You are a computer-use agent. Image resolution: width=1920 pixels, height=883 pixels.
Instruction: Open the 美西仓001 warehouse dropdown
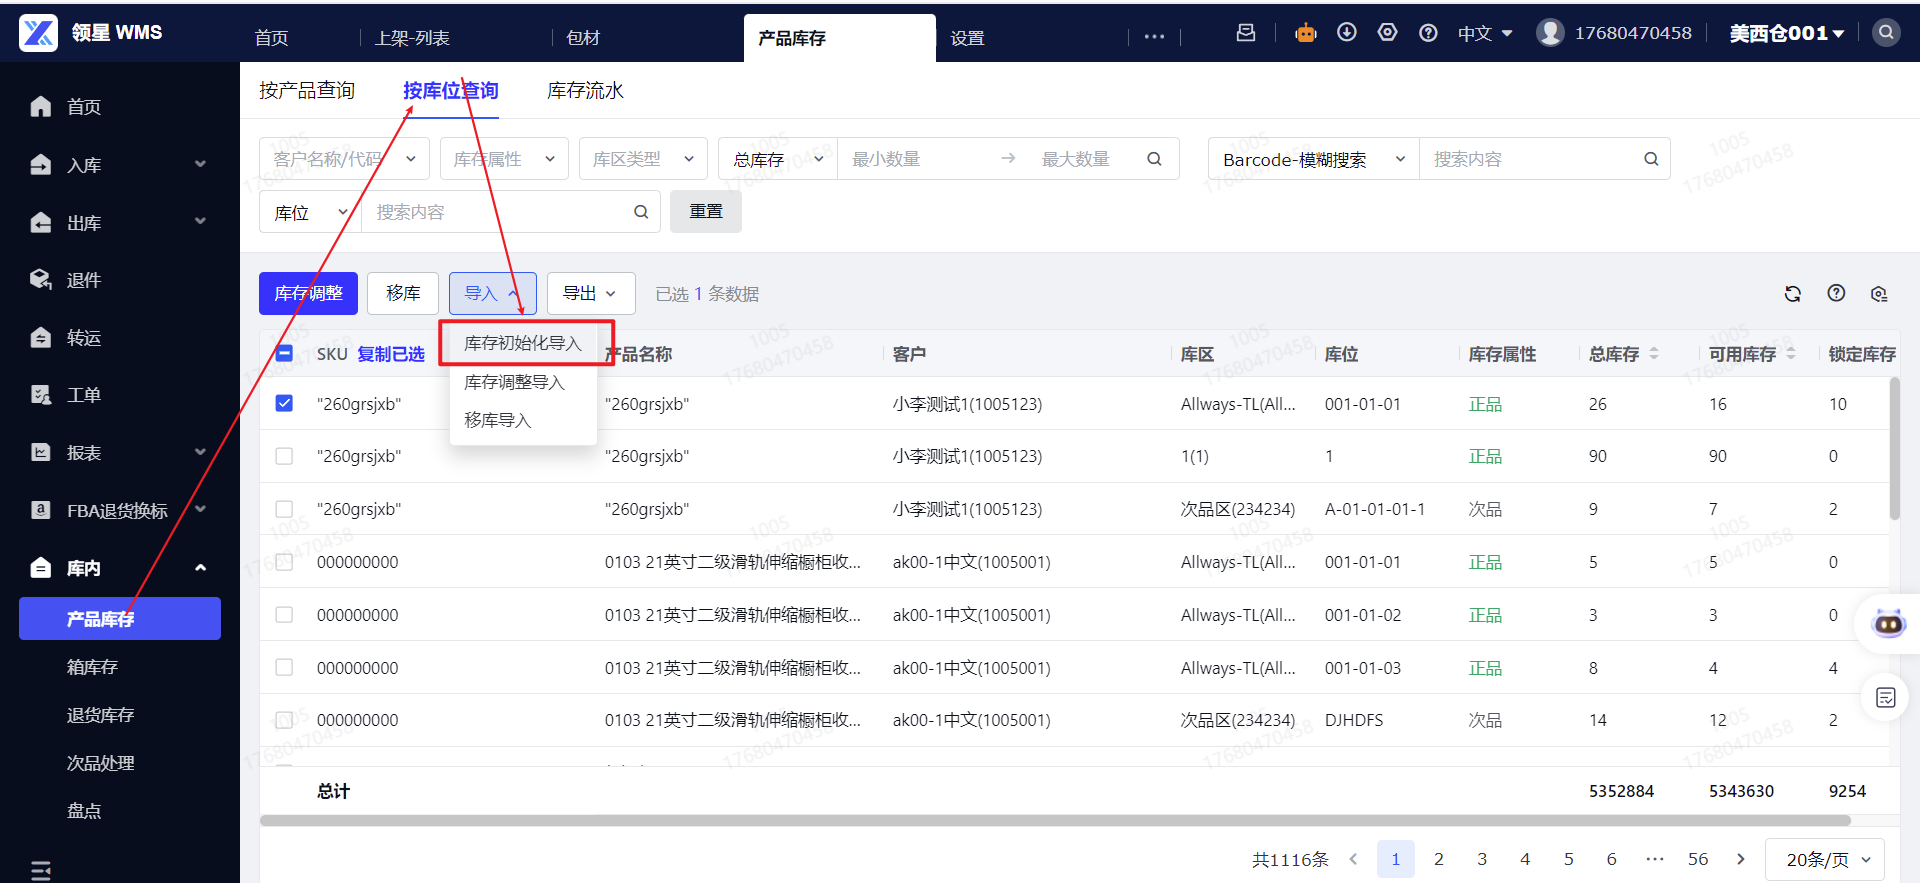(x=1787, y=33)
